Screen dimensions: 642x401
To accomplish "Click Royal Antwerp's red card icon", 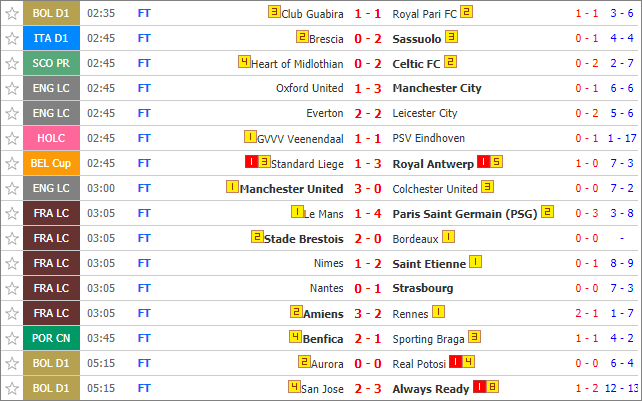I will tap(484, 162).
